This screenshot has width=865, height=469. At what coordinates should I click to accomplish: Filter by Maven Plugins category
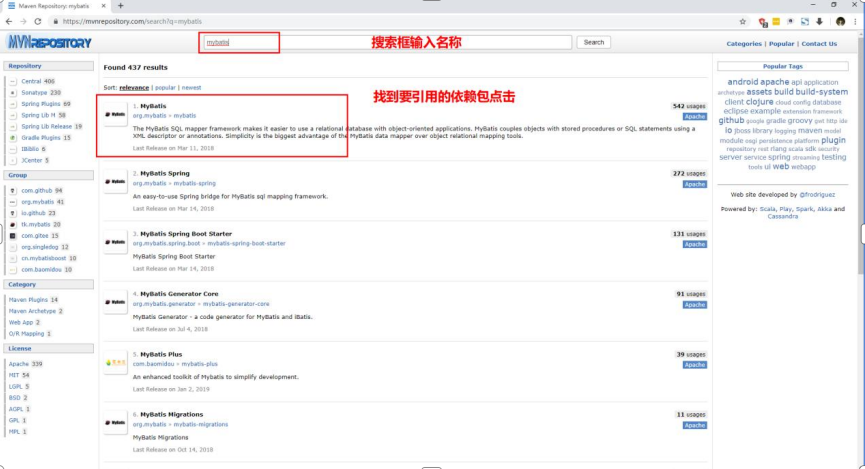coord(28,300)
